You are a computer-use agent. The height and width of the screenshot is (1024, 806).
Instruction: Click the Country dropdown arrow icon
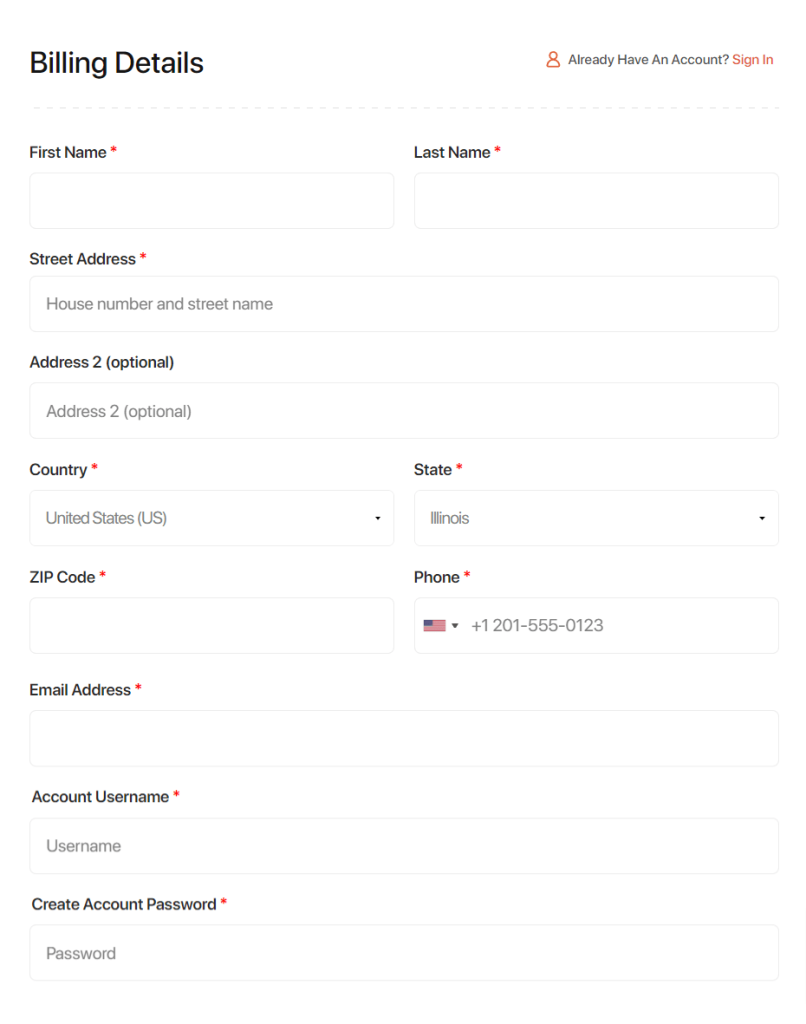click(378, 519)
